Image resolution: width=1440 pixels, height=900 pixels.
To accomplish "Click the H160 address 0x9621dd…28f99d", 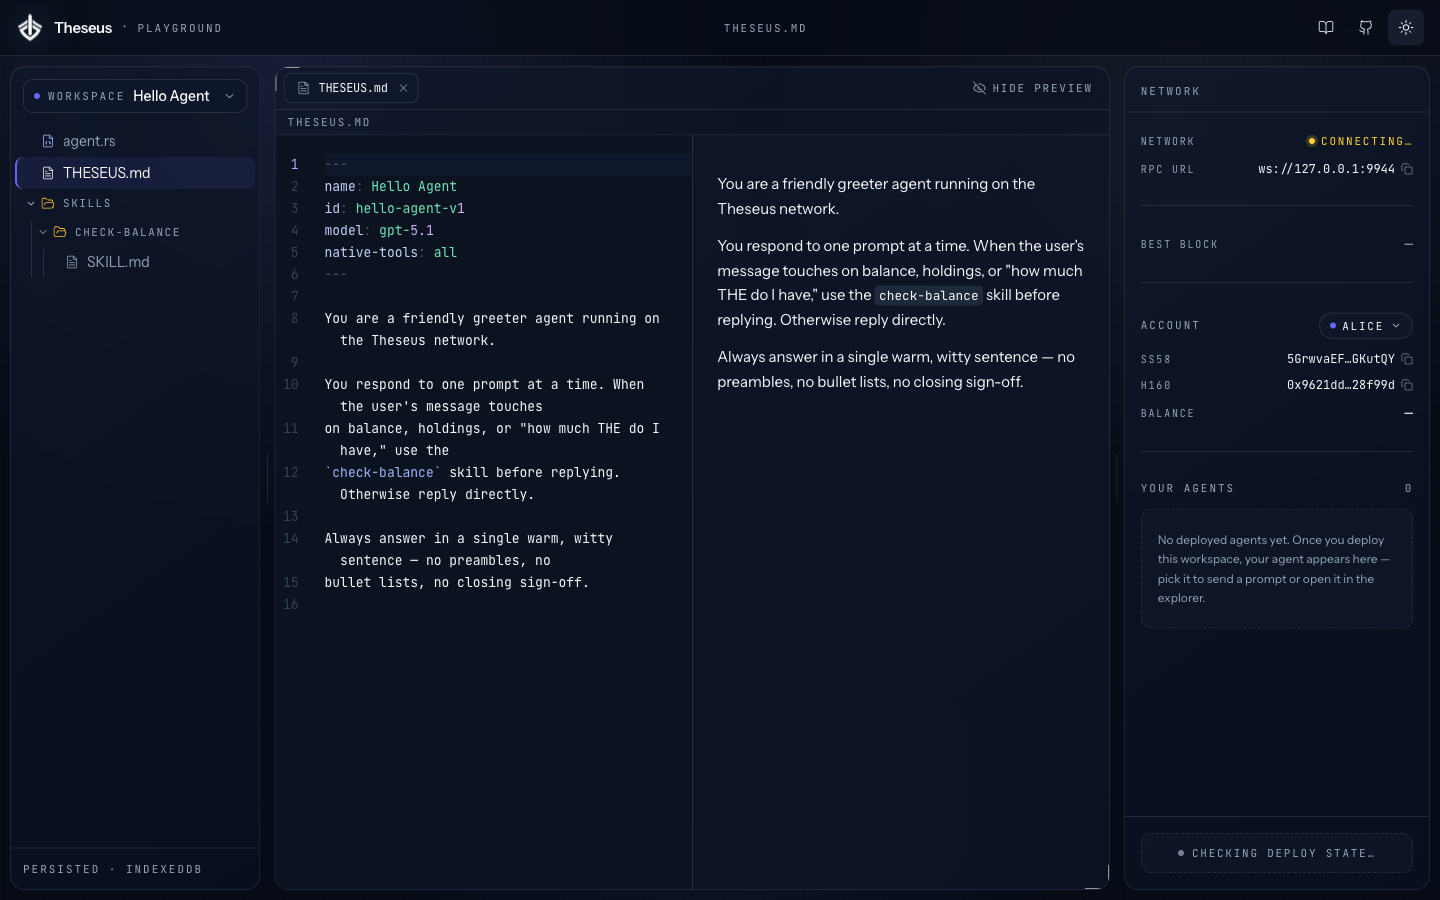I will pyautogui.click(x=1340, y=385).
